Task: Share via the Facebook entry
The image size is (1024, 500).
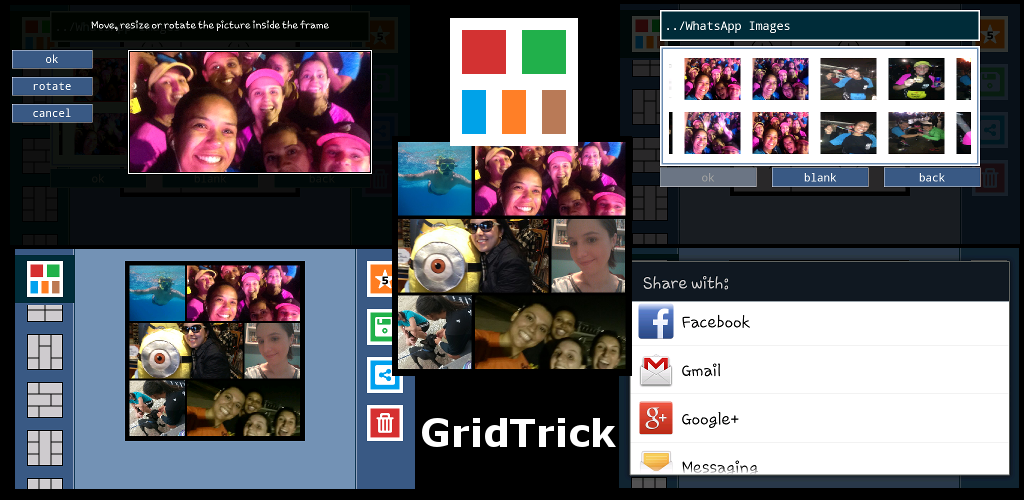Action: [820, 322]
